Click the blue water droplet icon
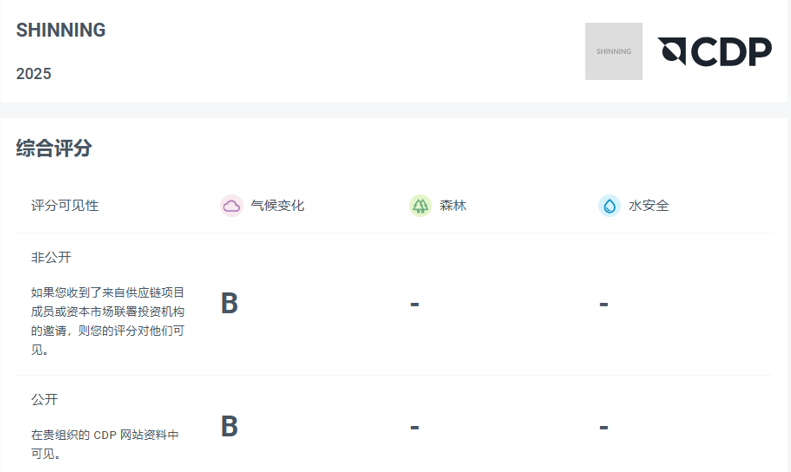Screen dimensions: 791x472 pyautogui.click(x=609, y=206)
